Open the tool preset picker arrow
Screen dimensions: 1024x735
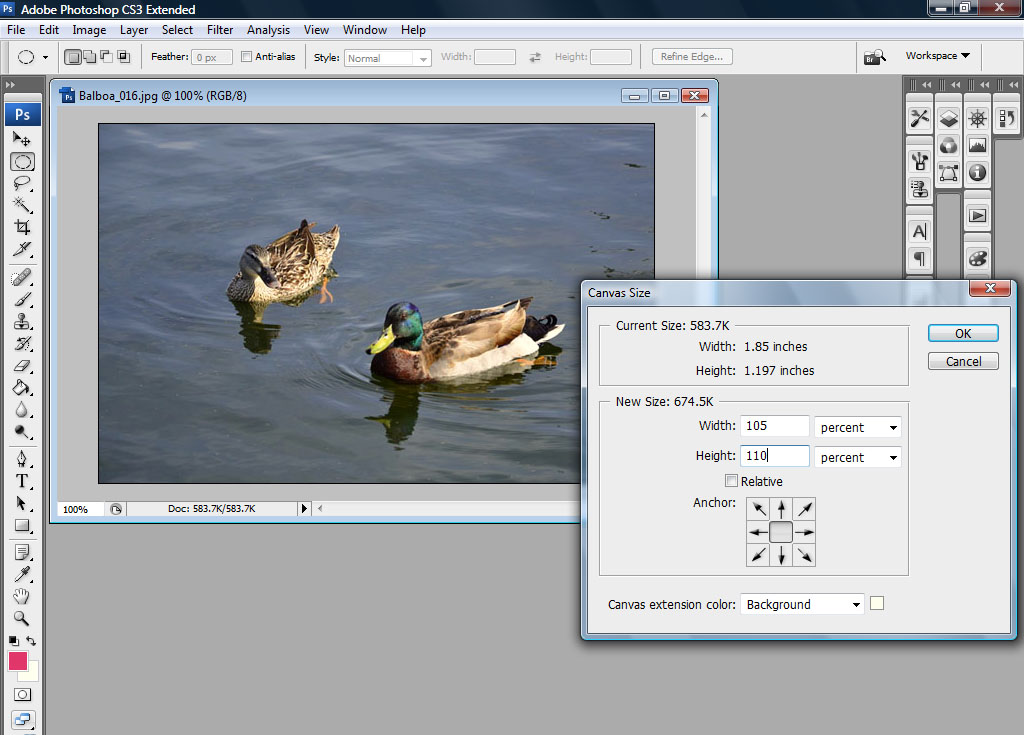(x=45, y=57)
